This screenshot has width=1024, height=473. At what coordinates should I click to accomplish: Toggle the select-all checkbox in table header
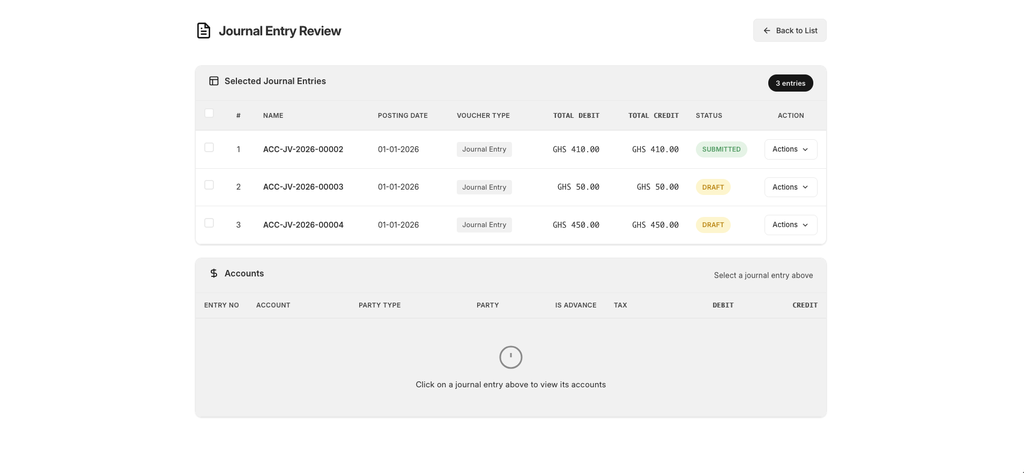pyautogui.click(x=209, y=114)
